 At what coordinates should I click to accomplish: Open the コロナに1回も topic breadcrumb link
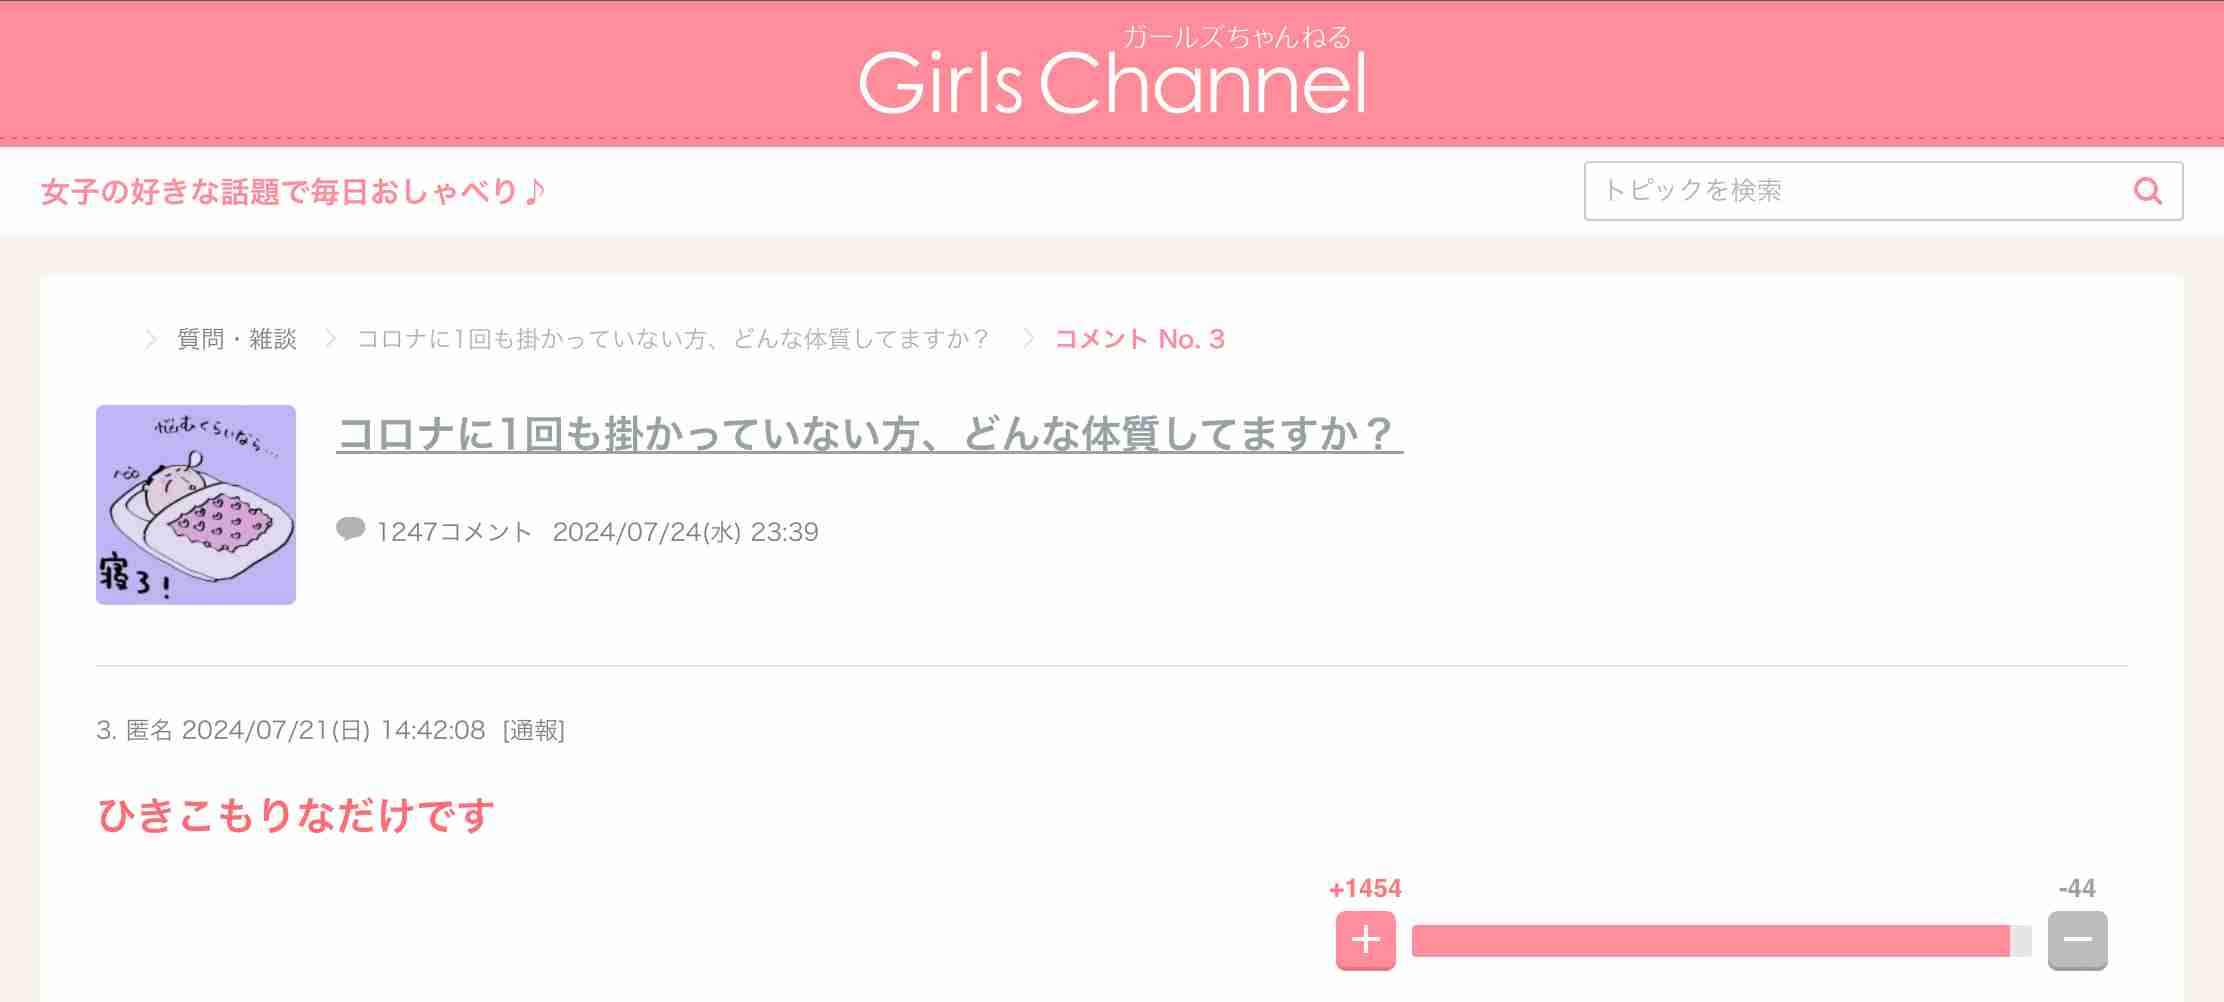click(673, 339)
